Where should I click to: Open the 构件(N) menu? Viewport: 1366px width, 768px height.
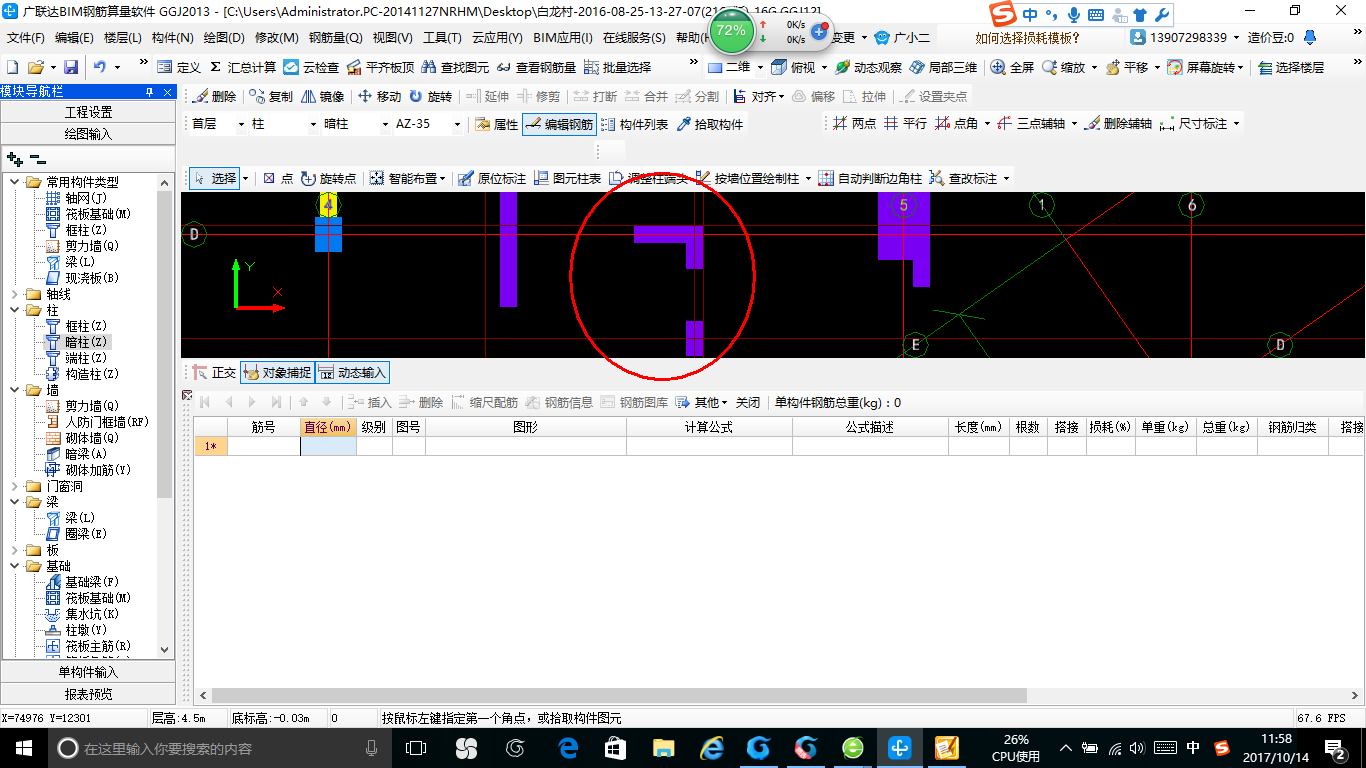172,38
